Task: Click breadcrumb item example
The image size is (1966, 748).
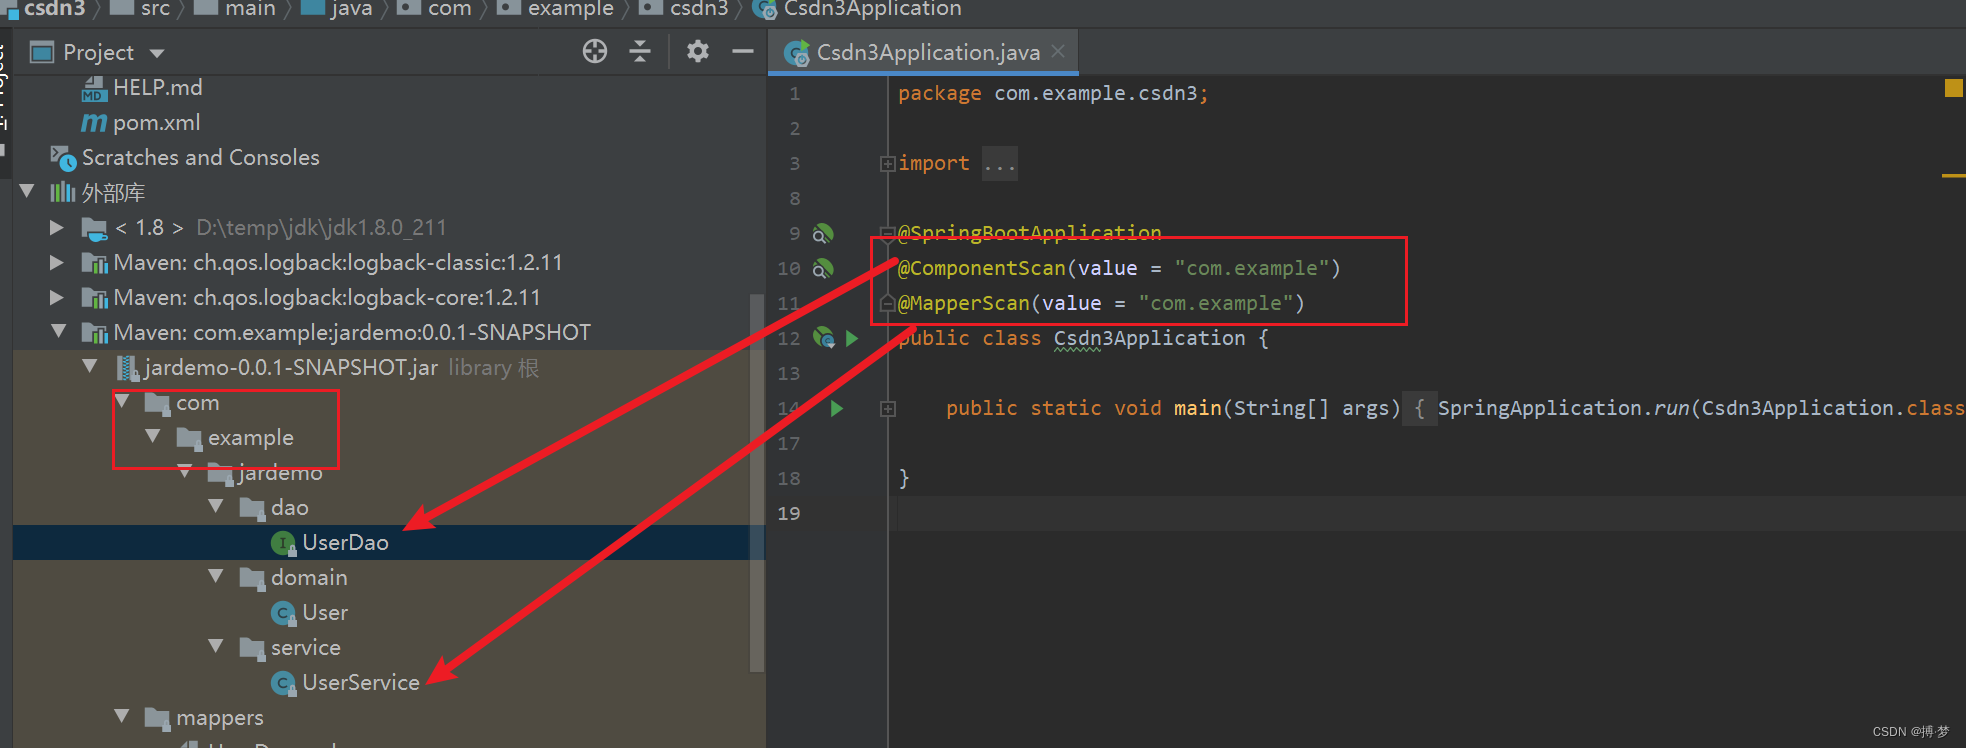Action: click(571, 9)
